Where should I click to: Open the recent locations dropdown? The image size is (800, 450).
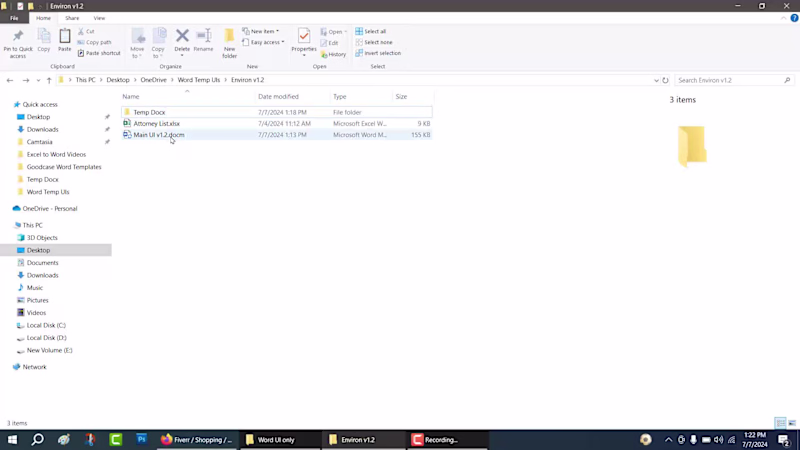(x=38, y=80)
